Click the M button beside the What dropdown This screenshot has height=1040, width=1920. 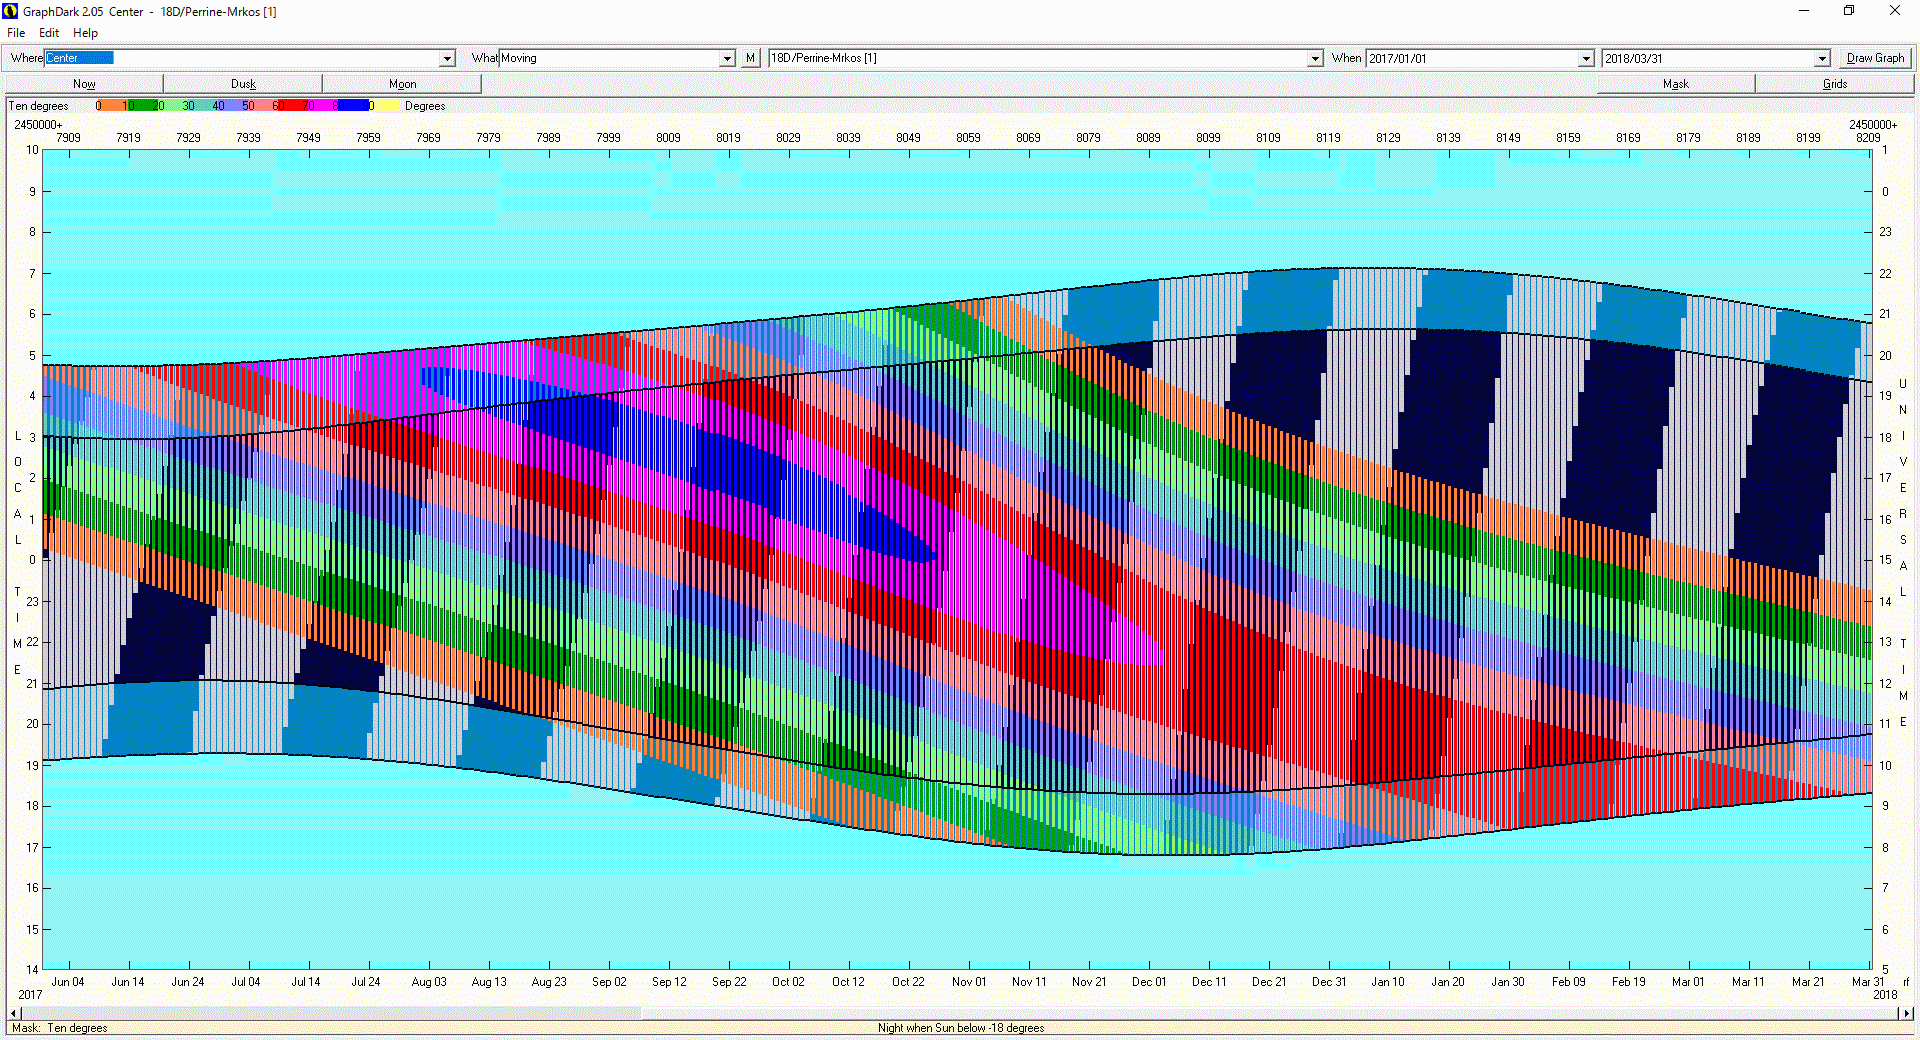point(750,58)
